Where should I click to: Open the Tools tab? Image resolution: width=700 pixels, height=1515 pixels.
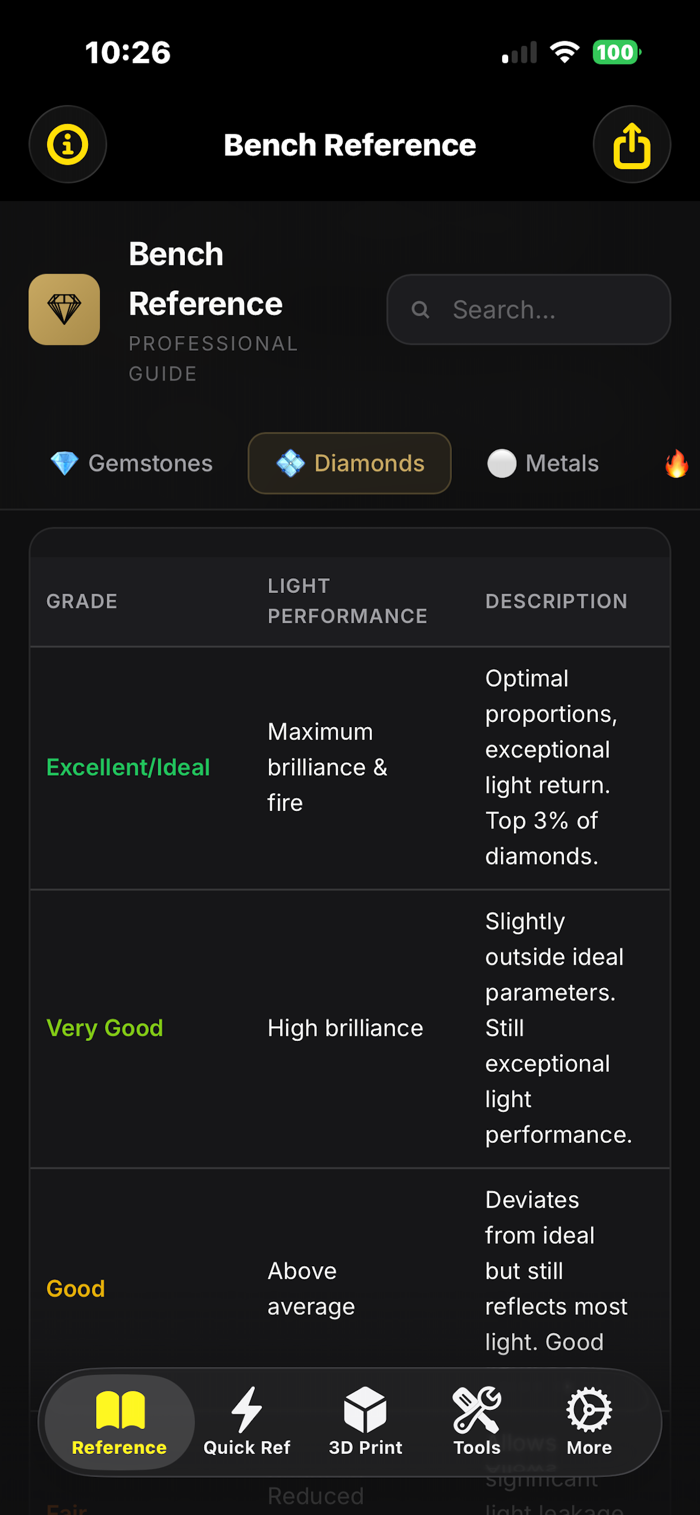[477, 1421]
